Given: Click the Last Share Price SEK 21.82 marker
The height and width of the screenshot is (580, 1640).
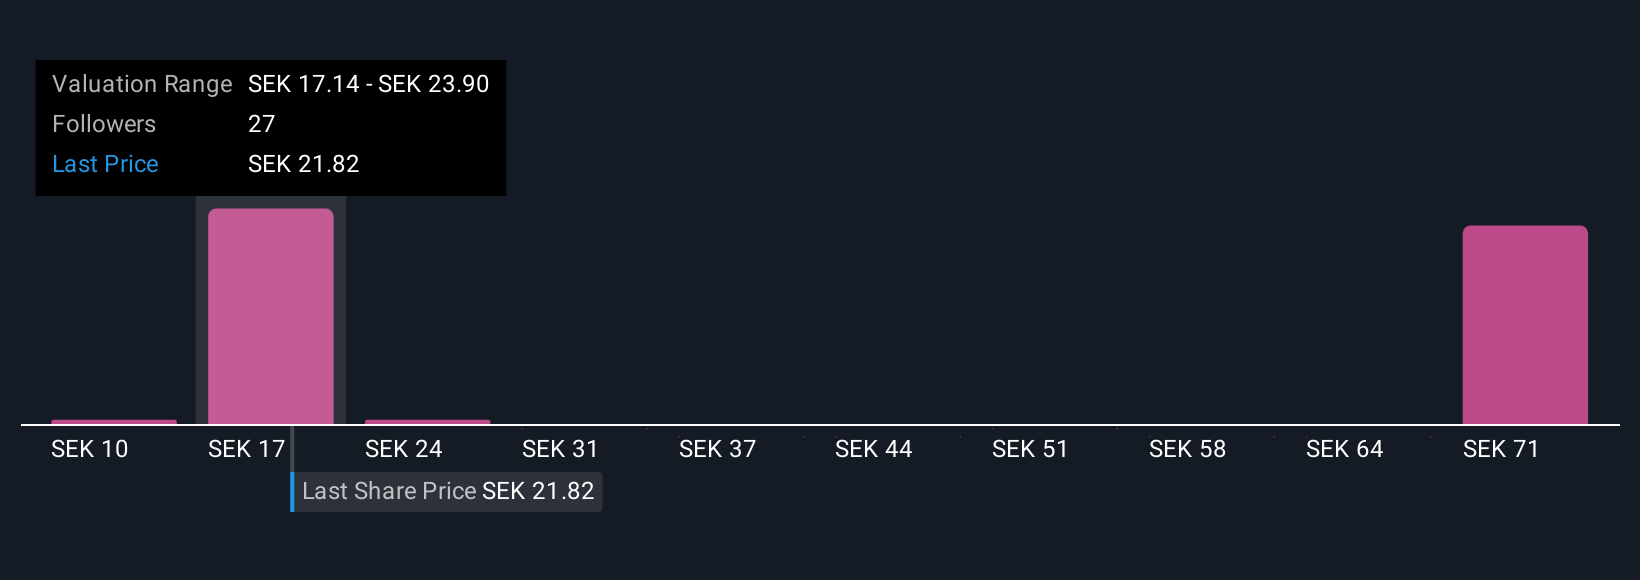Looking at the screenshot, I should click(447, 491).
